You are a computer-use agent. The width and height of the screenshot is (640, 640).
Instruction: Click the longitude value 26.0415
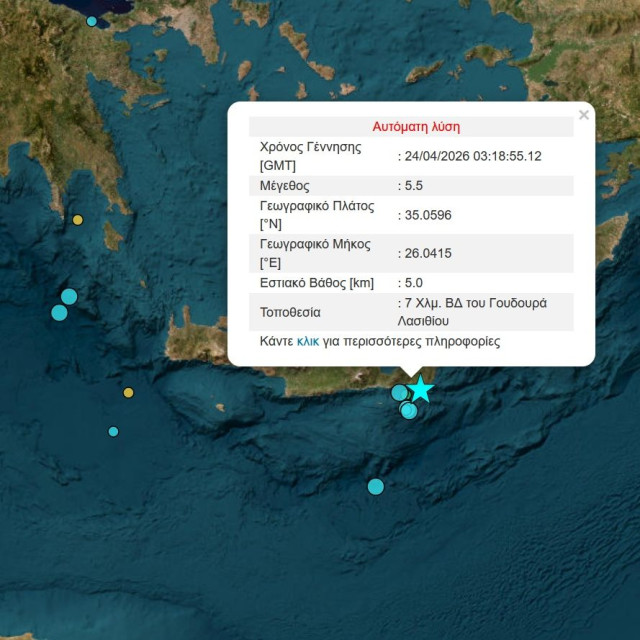(426, 253)
